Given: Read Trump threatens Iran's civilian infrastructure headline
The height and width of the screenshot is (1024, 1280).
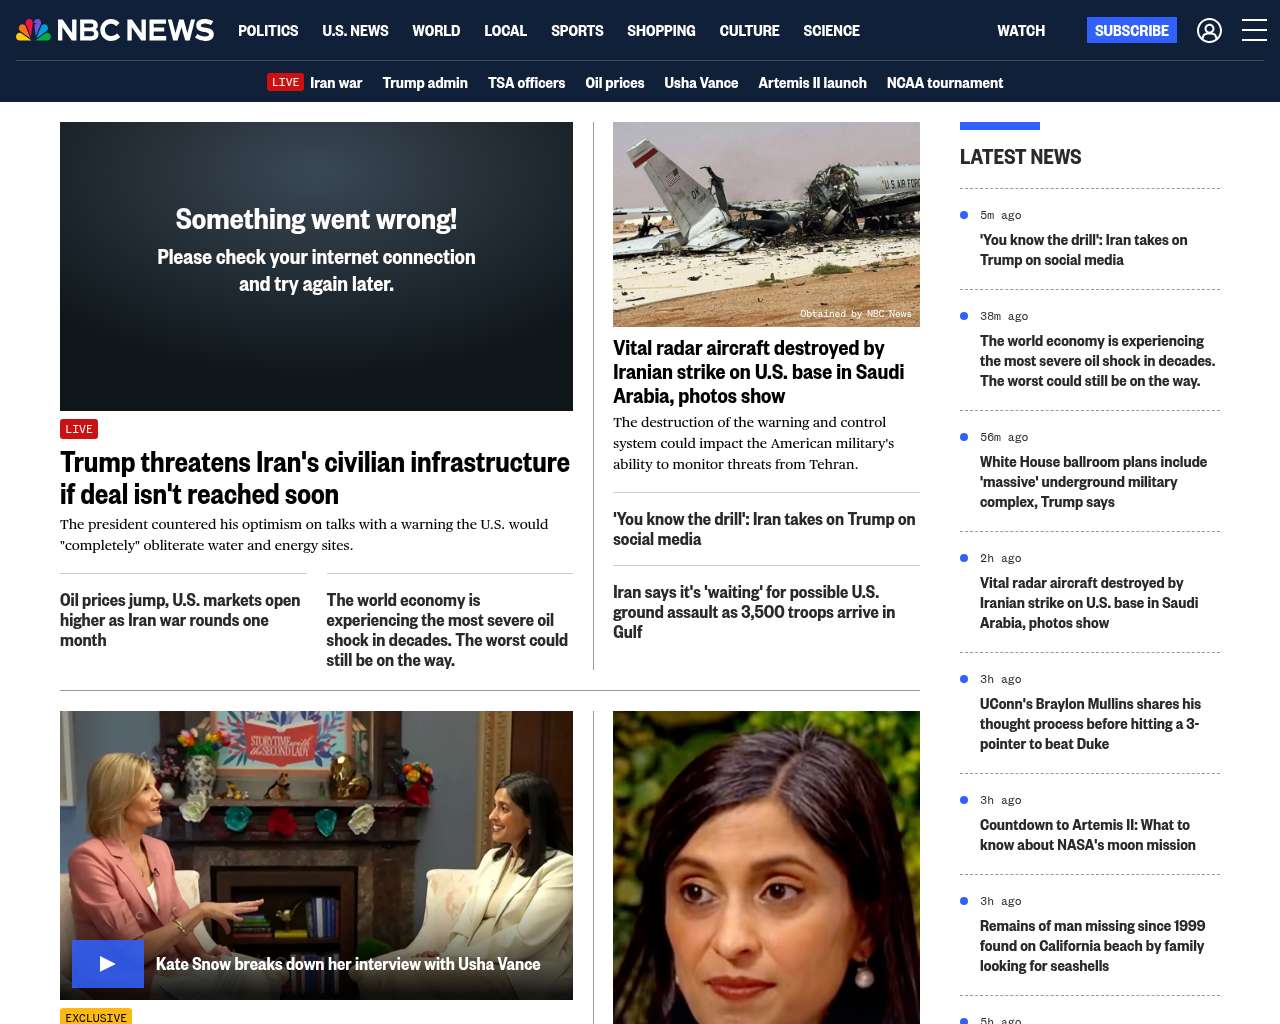Looking at the screenshot, I should (x=314, y=478).
